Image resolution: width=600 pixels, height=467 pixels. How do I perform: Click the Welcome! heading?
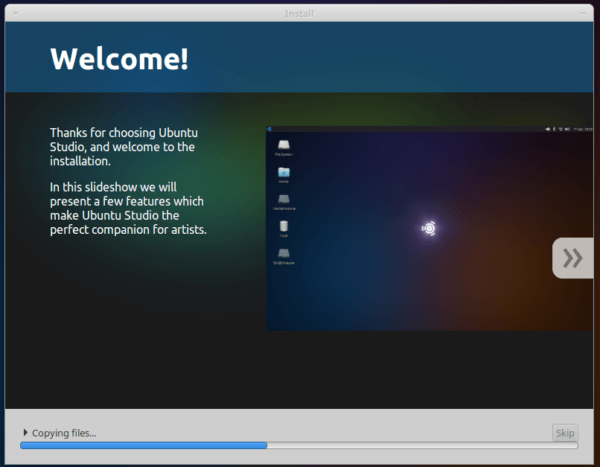[119, 59]
